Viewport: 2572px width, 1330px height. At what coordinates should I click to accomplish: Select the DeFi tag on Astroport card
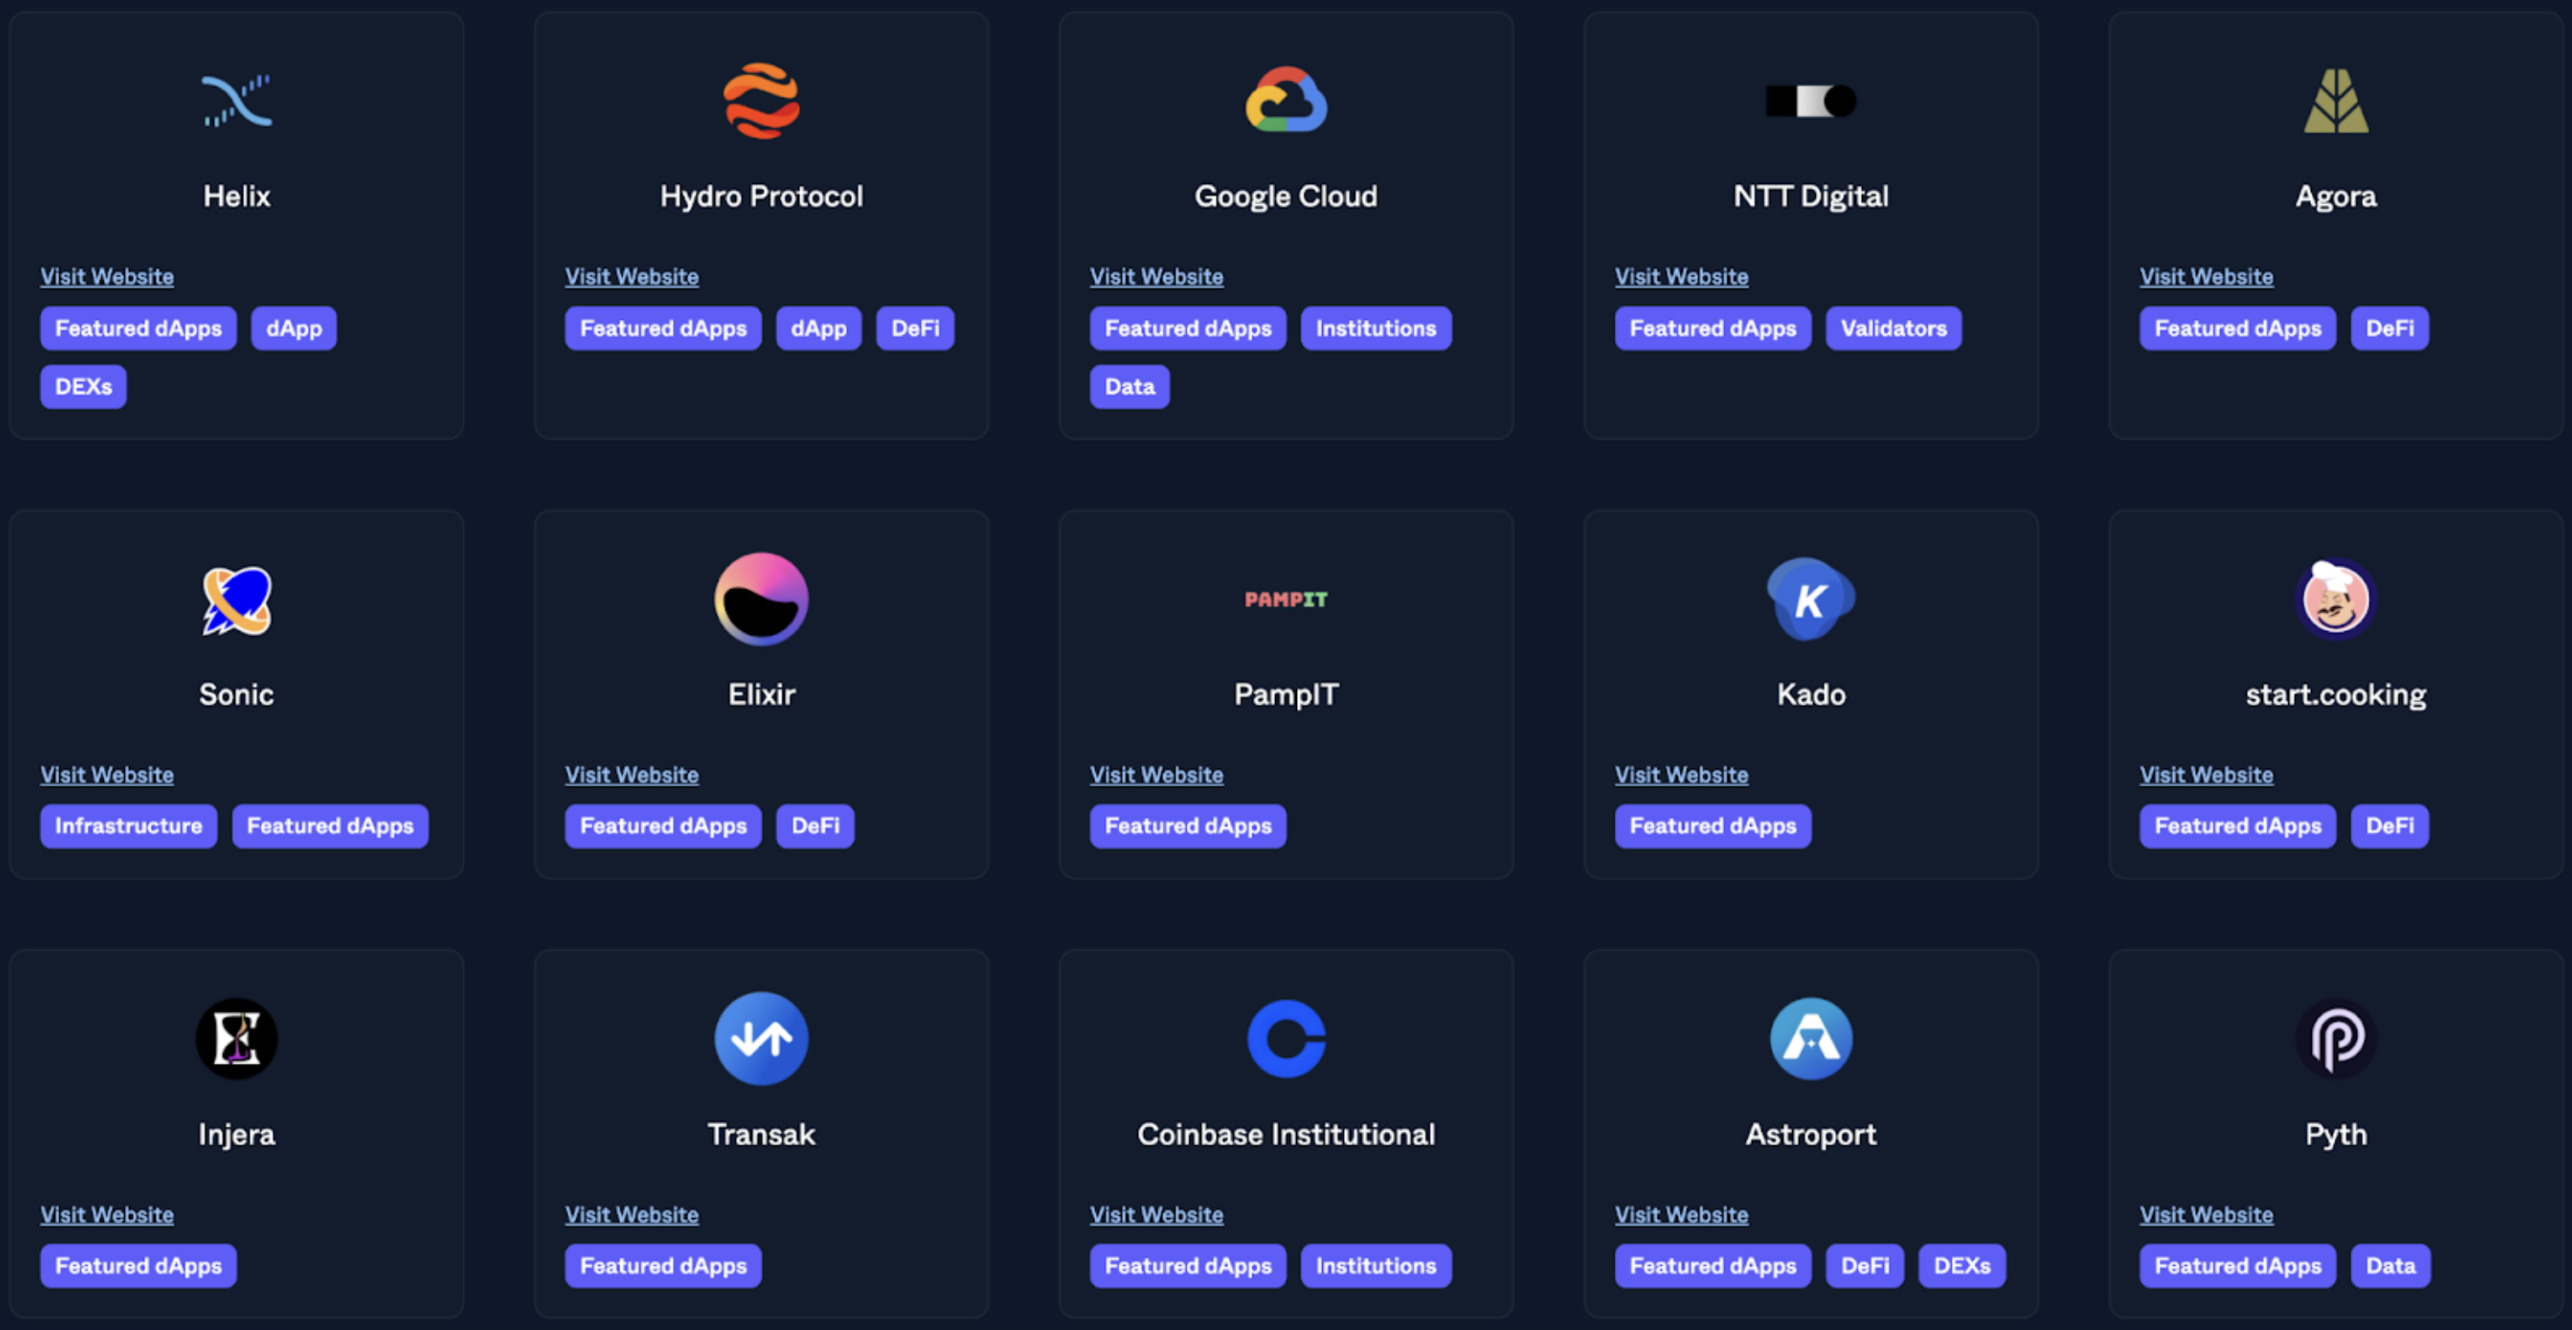pos(1865,1266)
